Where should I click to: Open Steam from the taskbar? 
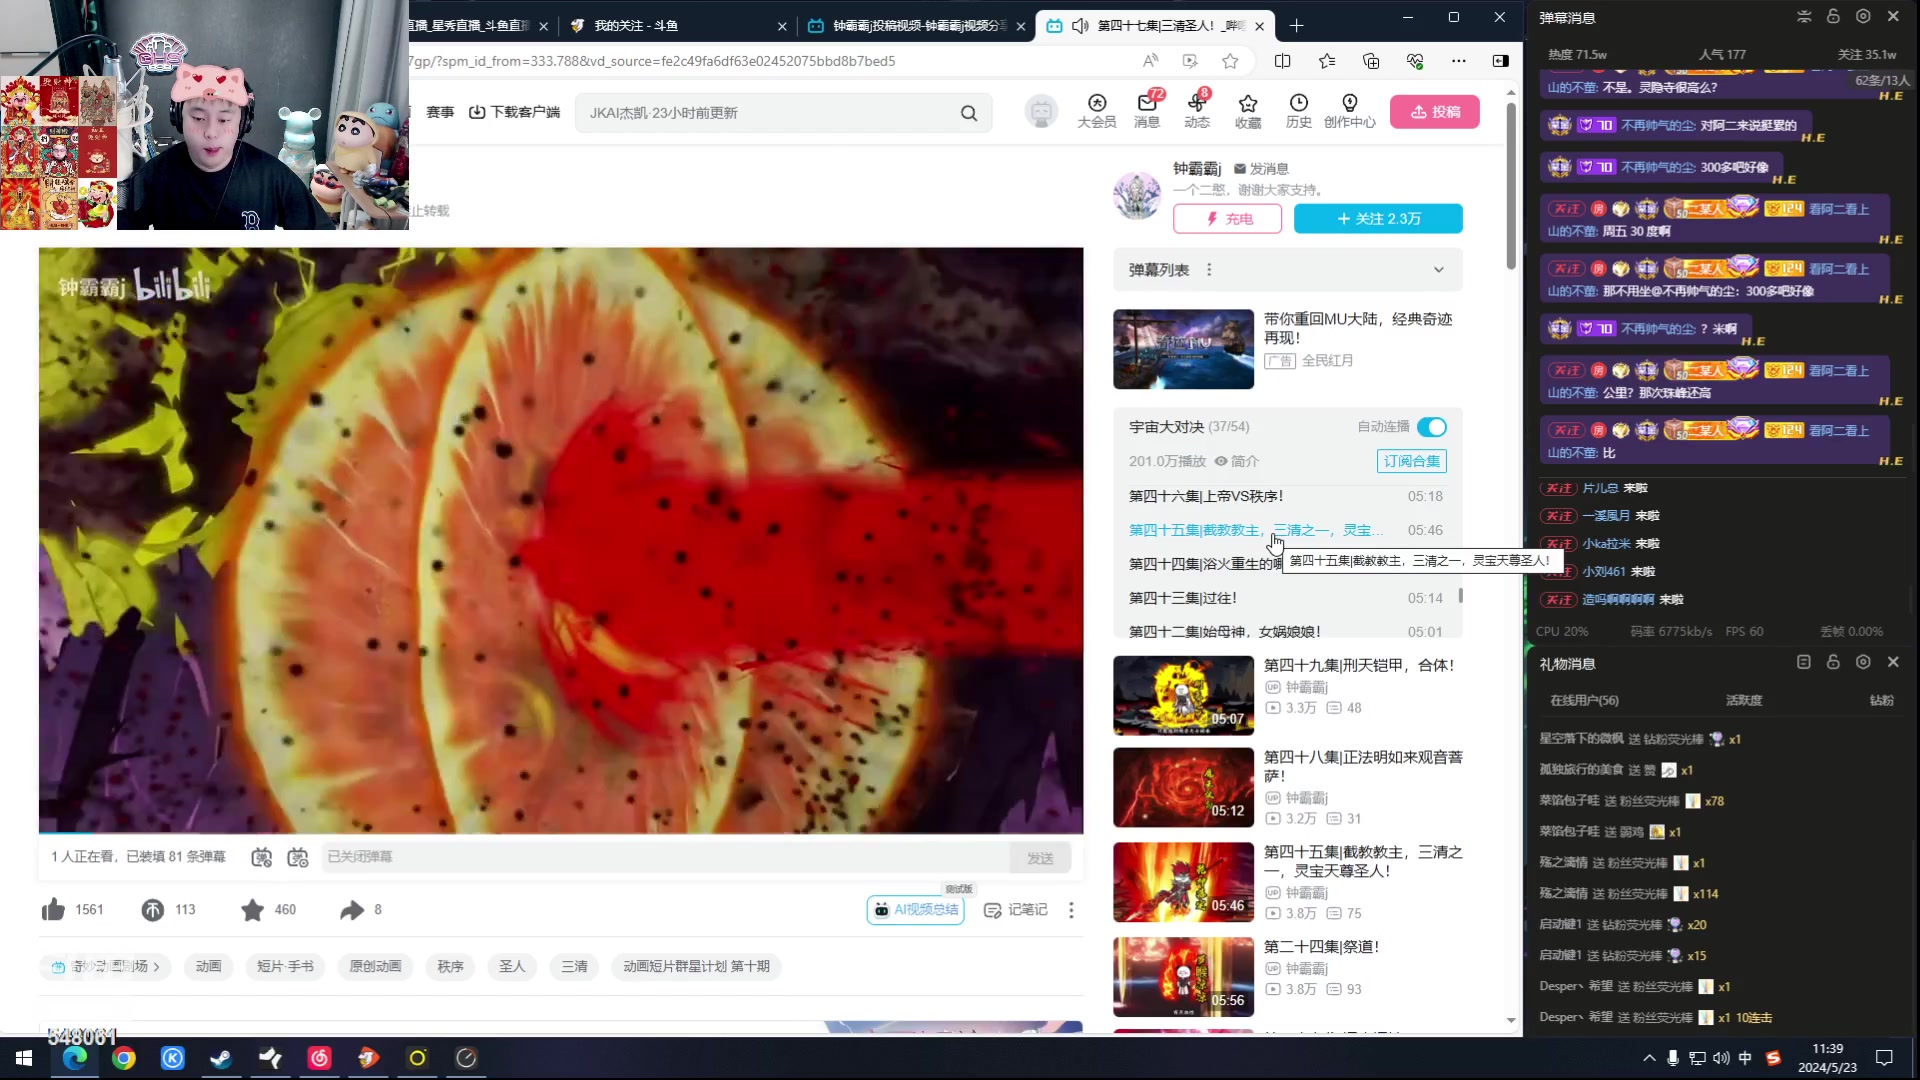click(221, 1058)
